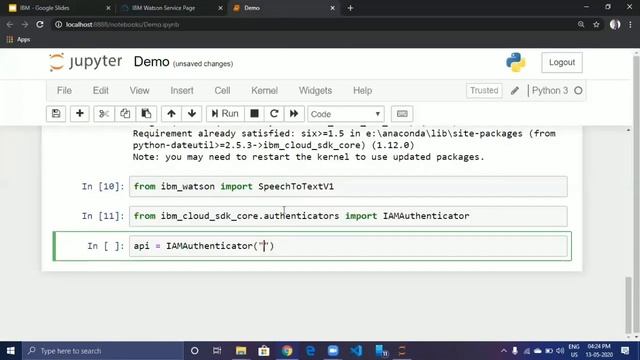Open Chrome's three-dot menu
The image size is (640, 360).
[631, 24]
